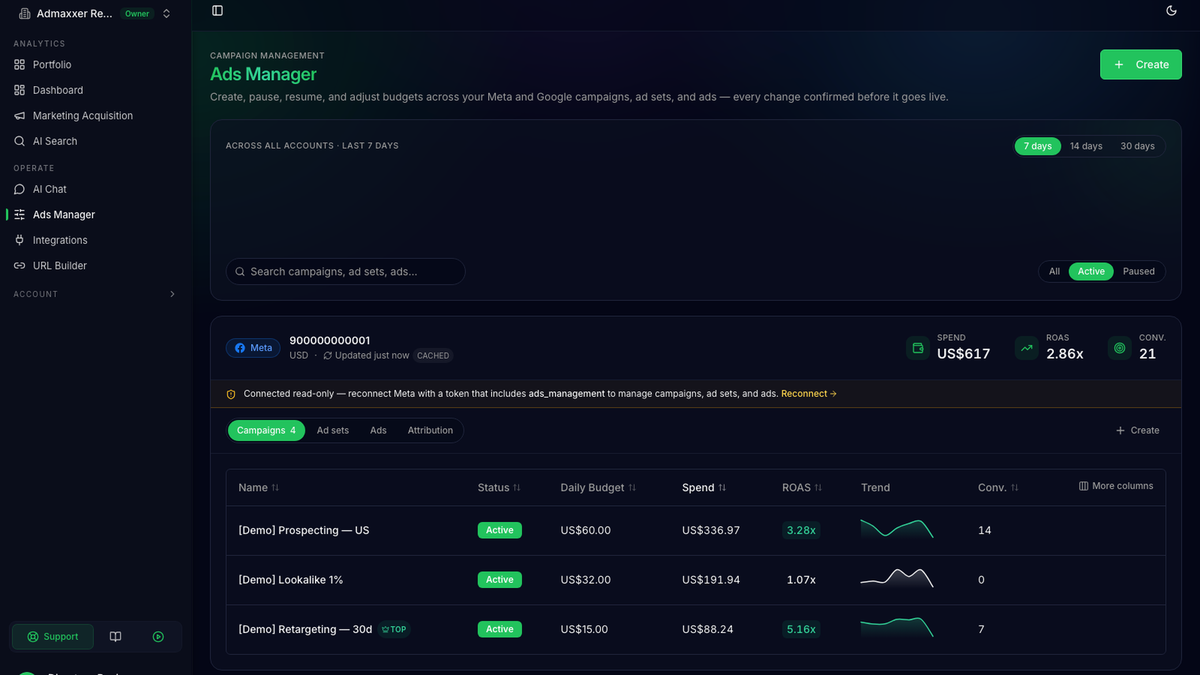Click the TOP crown badge on Retargeting
This screenshot has height=675, width=1200.
coord(394,629)
